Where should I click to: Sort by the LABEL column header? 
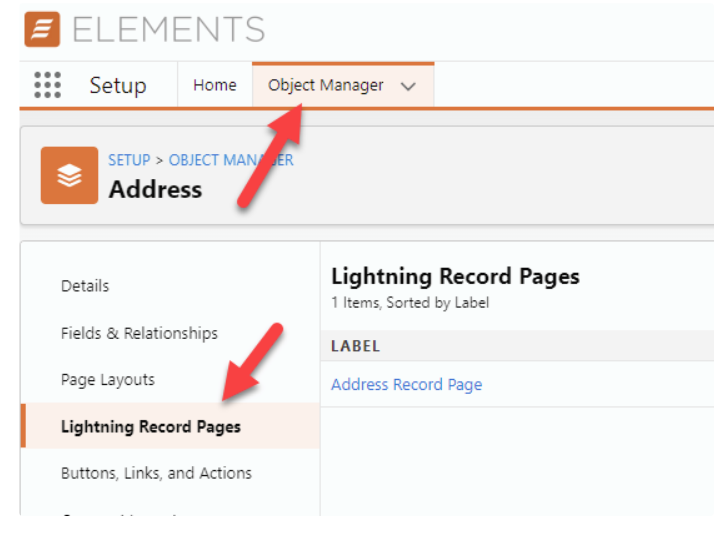(355, 346)
